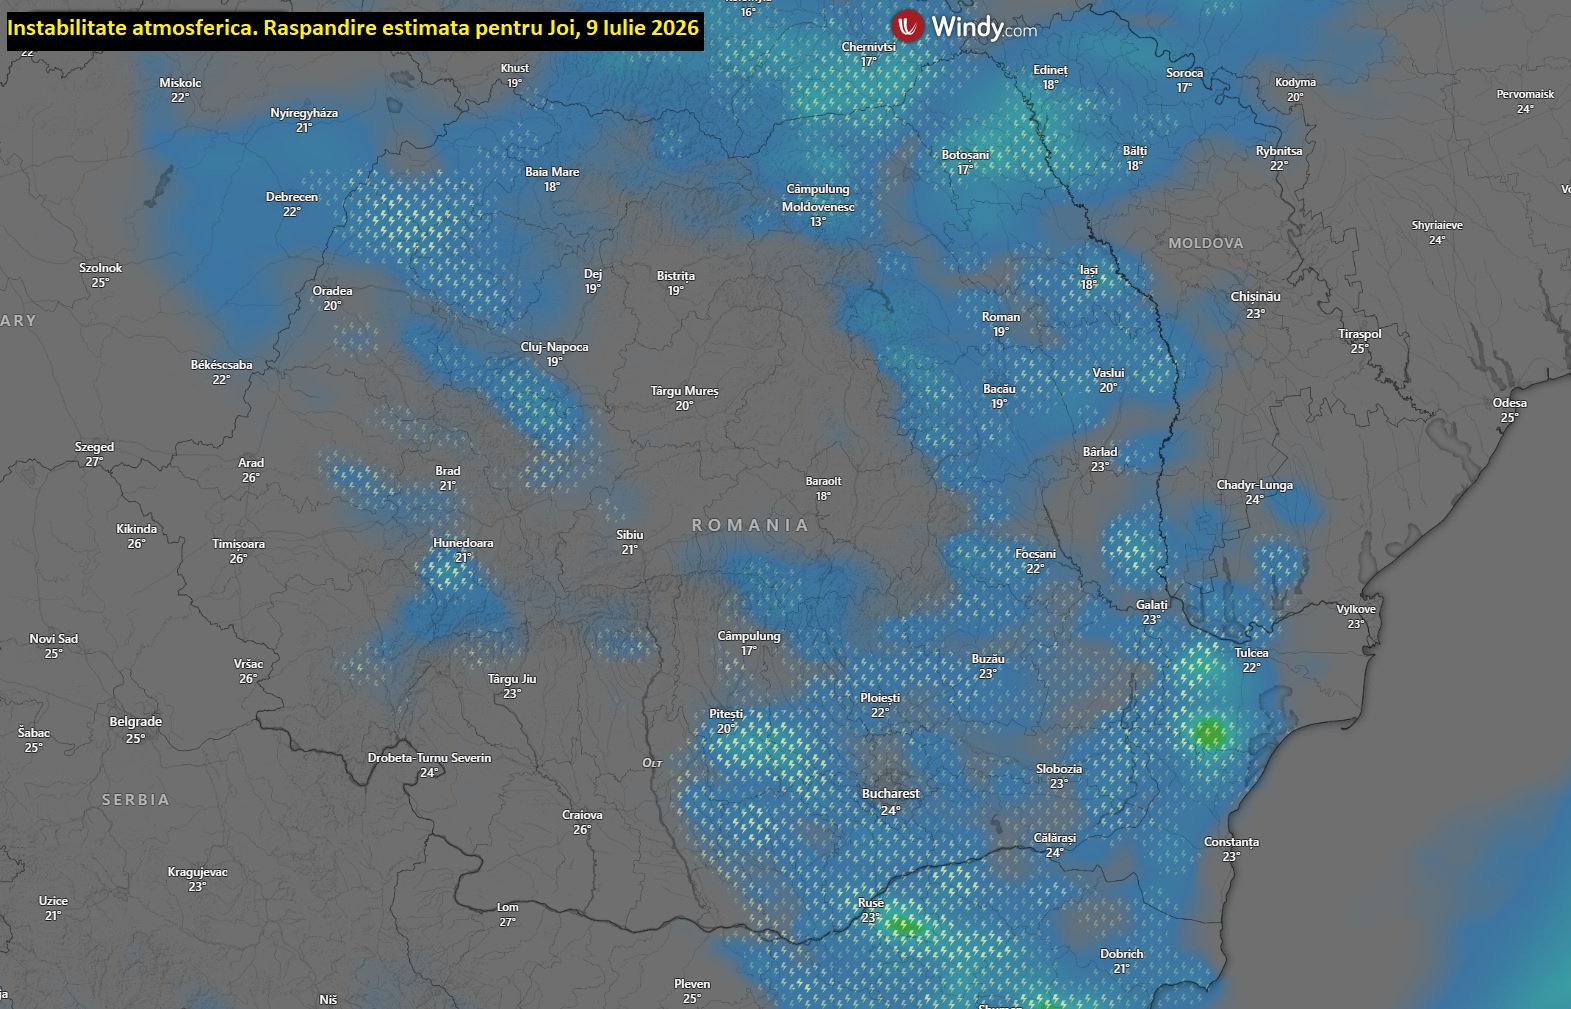The image size is (1571, 1009).
Task: Click the Oradea city label
Action: coord(332,291)
